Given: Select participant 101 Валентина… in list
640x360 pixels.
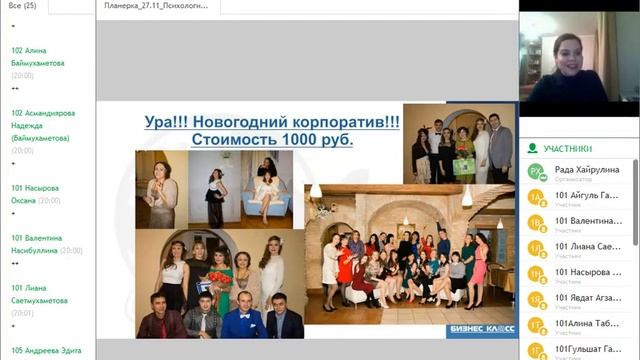Looking at the screenshot, I should (588, 221).
